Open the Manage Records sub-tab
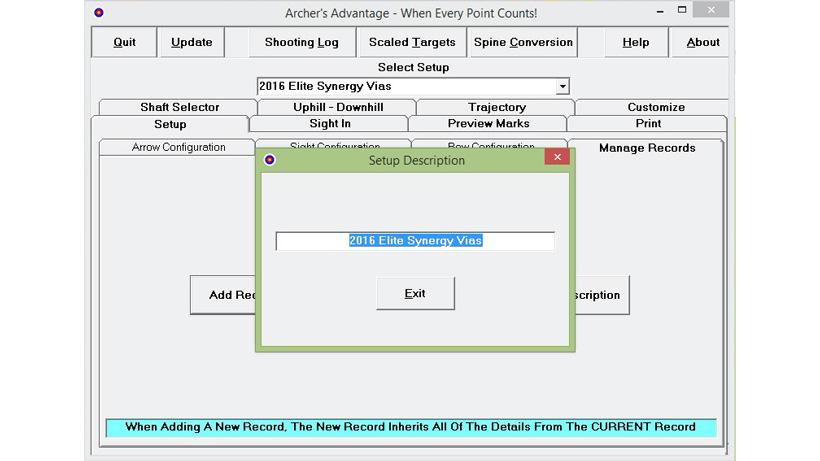Viewport: 820px width, 461px height. (647, 148)
